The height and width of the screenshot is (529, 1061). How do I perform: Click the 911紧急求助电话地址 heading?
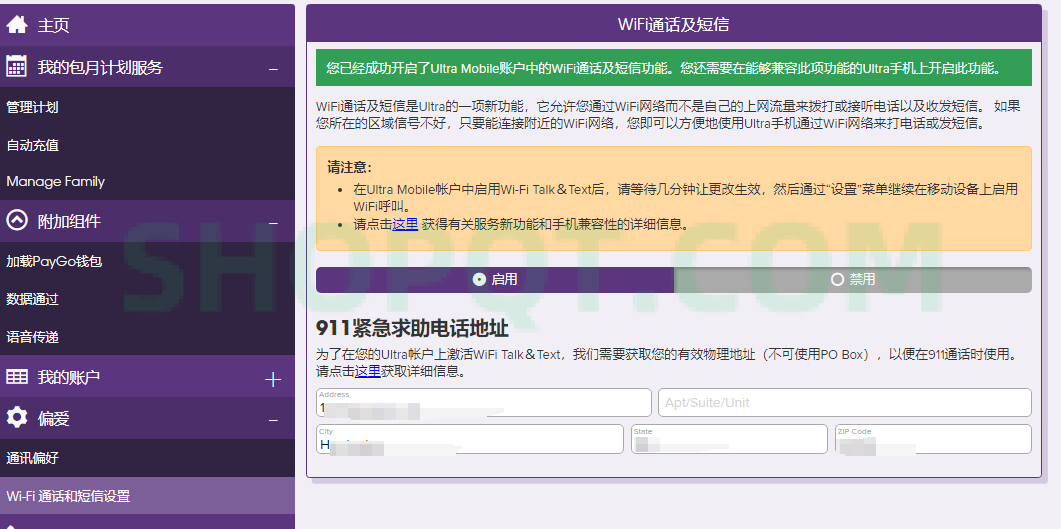point(412,329)
